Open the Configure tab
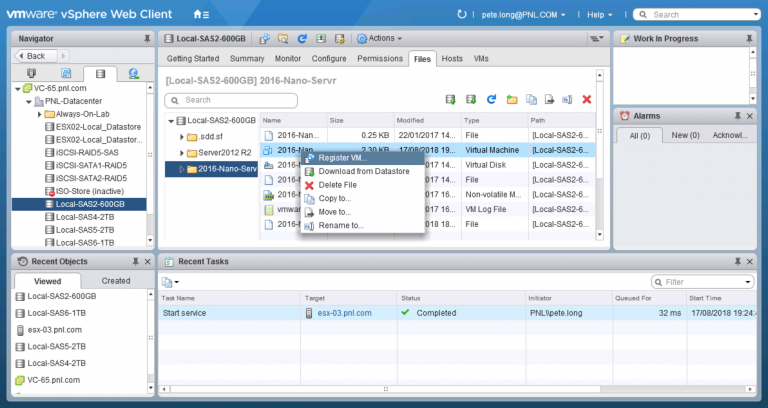Image resolution: width=768 pixels, height=408 pixels. click(x=329, y=59)
